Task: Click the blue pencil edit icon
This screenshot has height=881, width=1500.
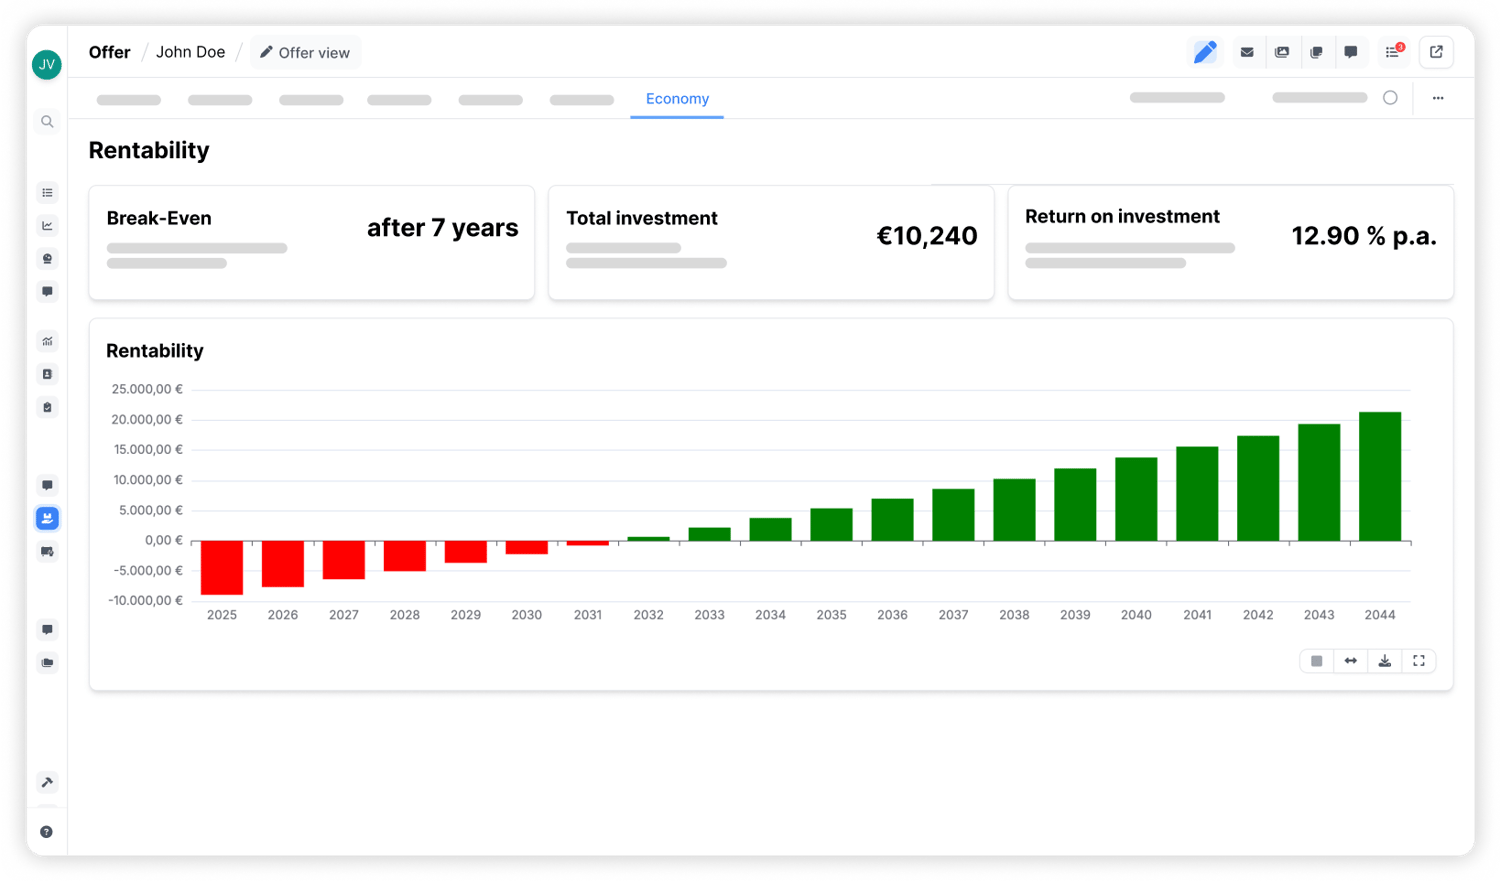Action: [1205, 52]
